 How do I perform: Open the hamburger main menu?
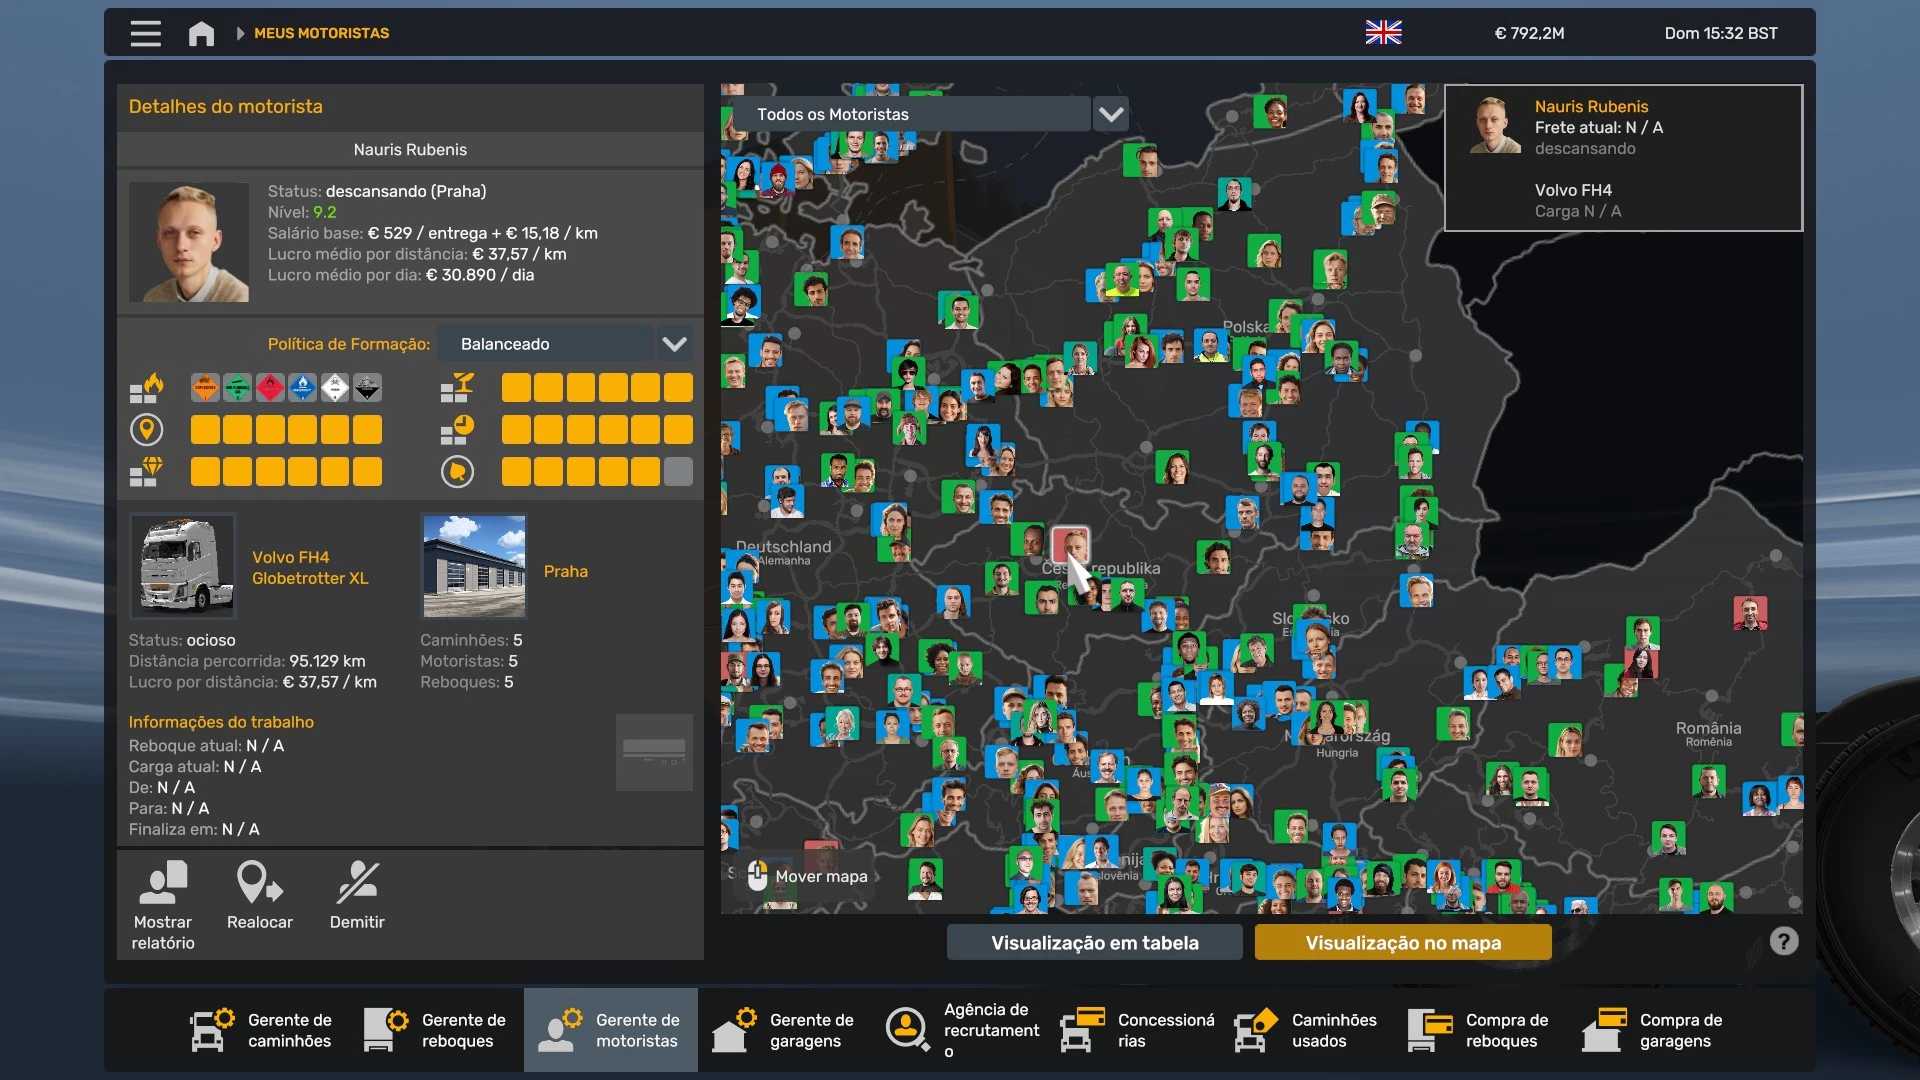click(x=145, y=34)
